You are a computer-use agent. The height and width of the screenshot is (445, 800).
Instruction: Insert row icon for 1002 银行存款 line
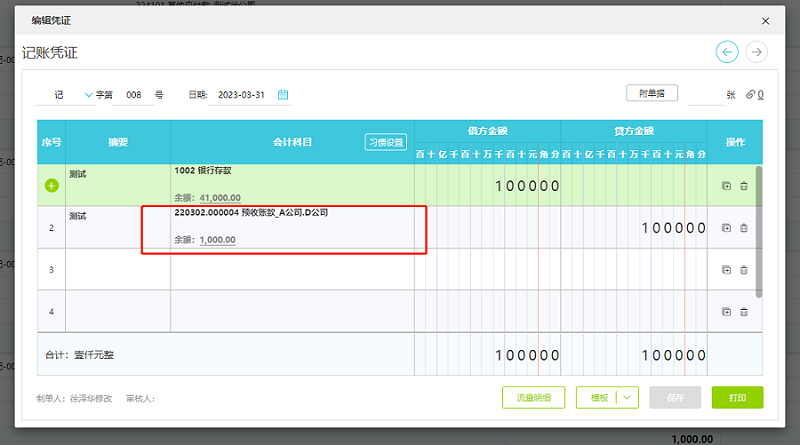(x=727, y=186)
